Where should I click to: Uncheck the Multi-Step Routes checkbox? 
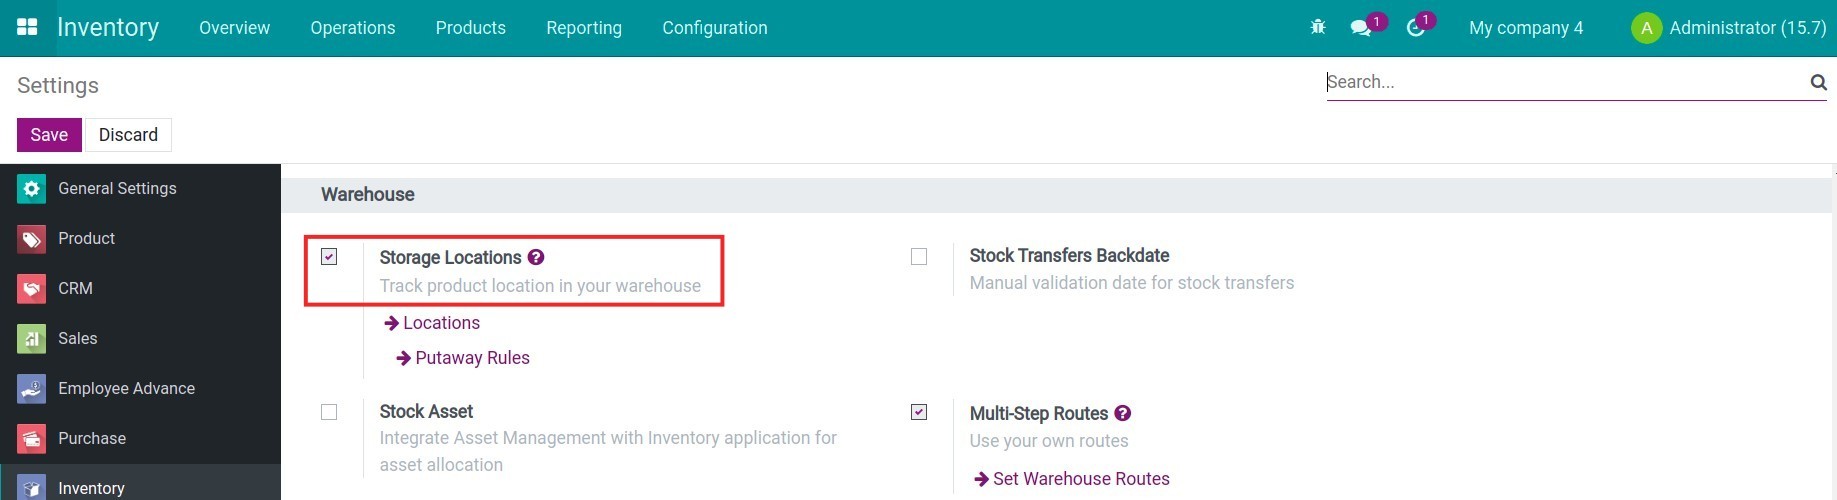pyautogui.click(x=919, y=412)
